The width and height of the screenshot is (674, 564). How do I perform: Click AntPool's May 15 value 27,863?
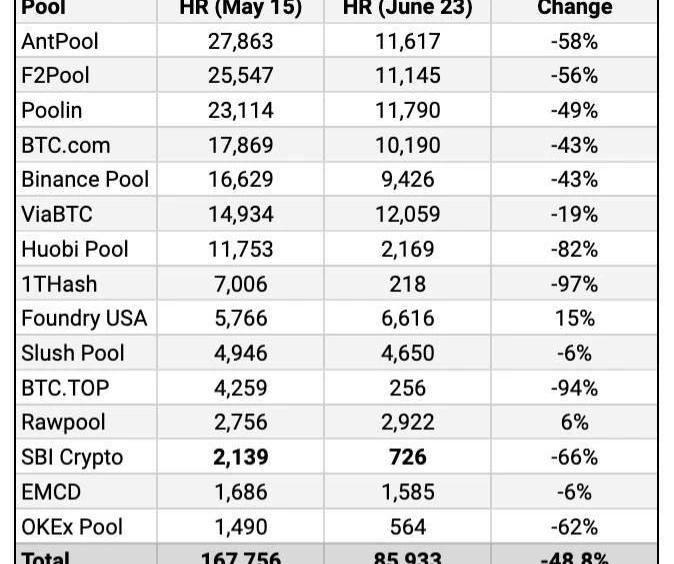pyautogui.click(x=240, y=41)
